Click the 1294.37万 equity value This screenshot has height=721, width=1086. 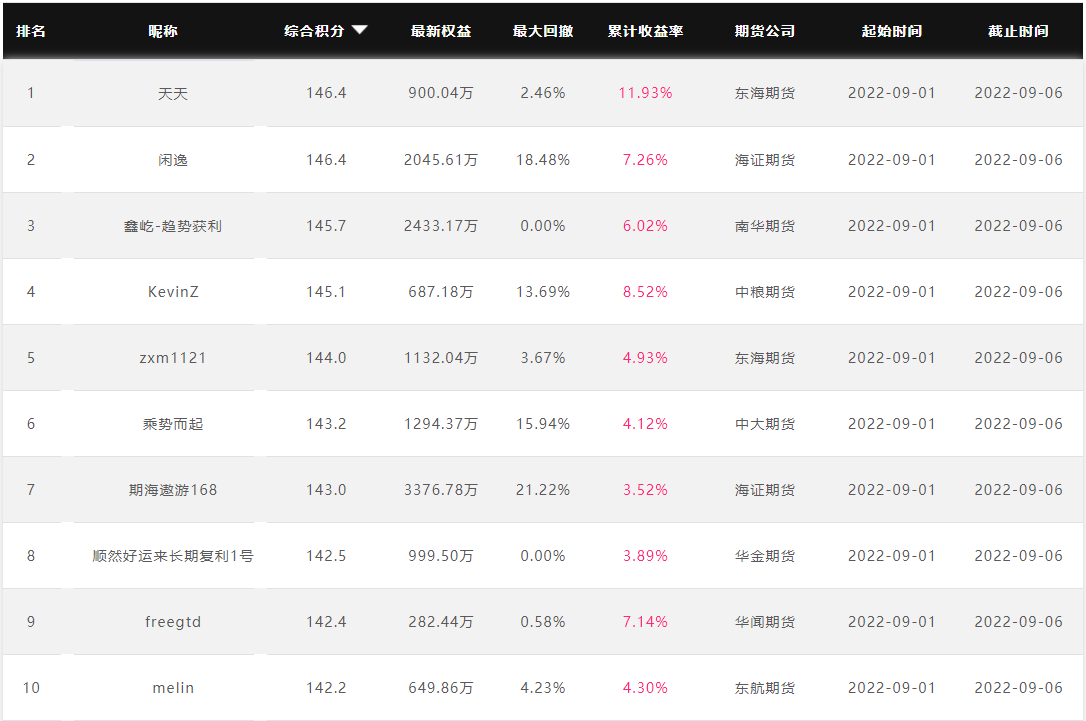click(440, 424)
